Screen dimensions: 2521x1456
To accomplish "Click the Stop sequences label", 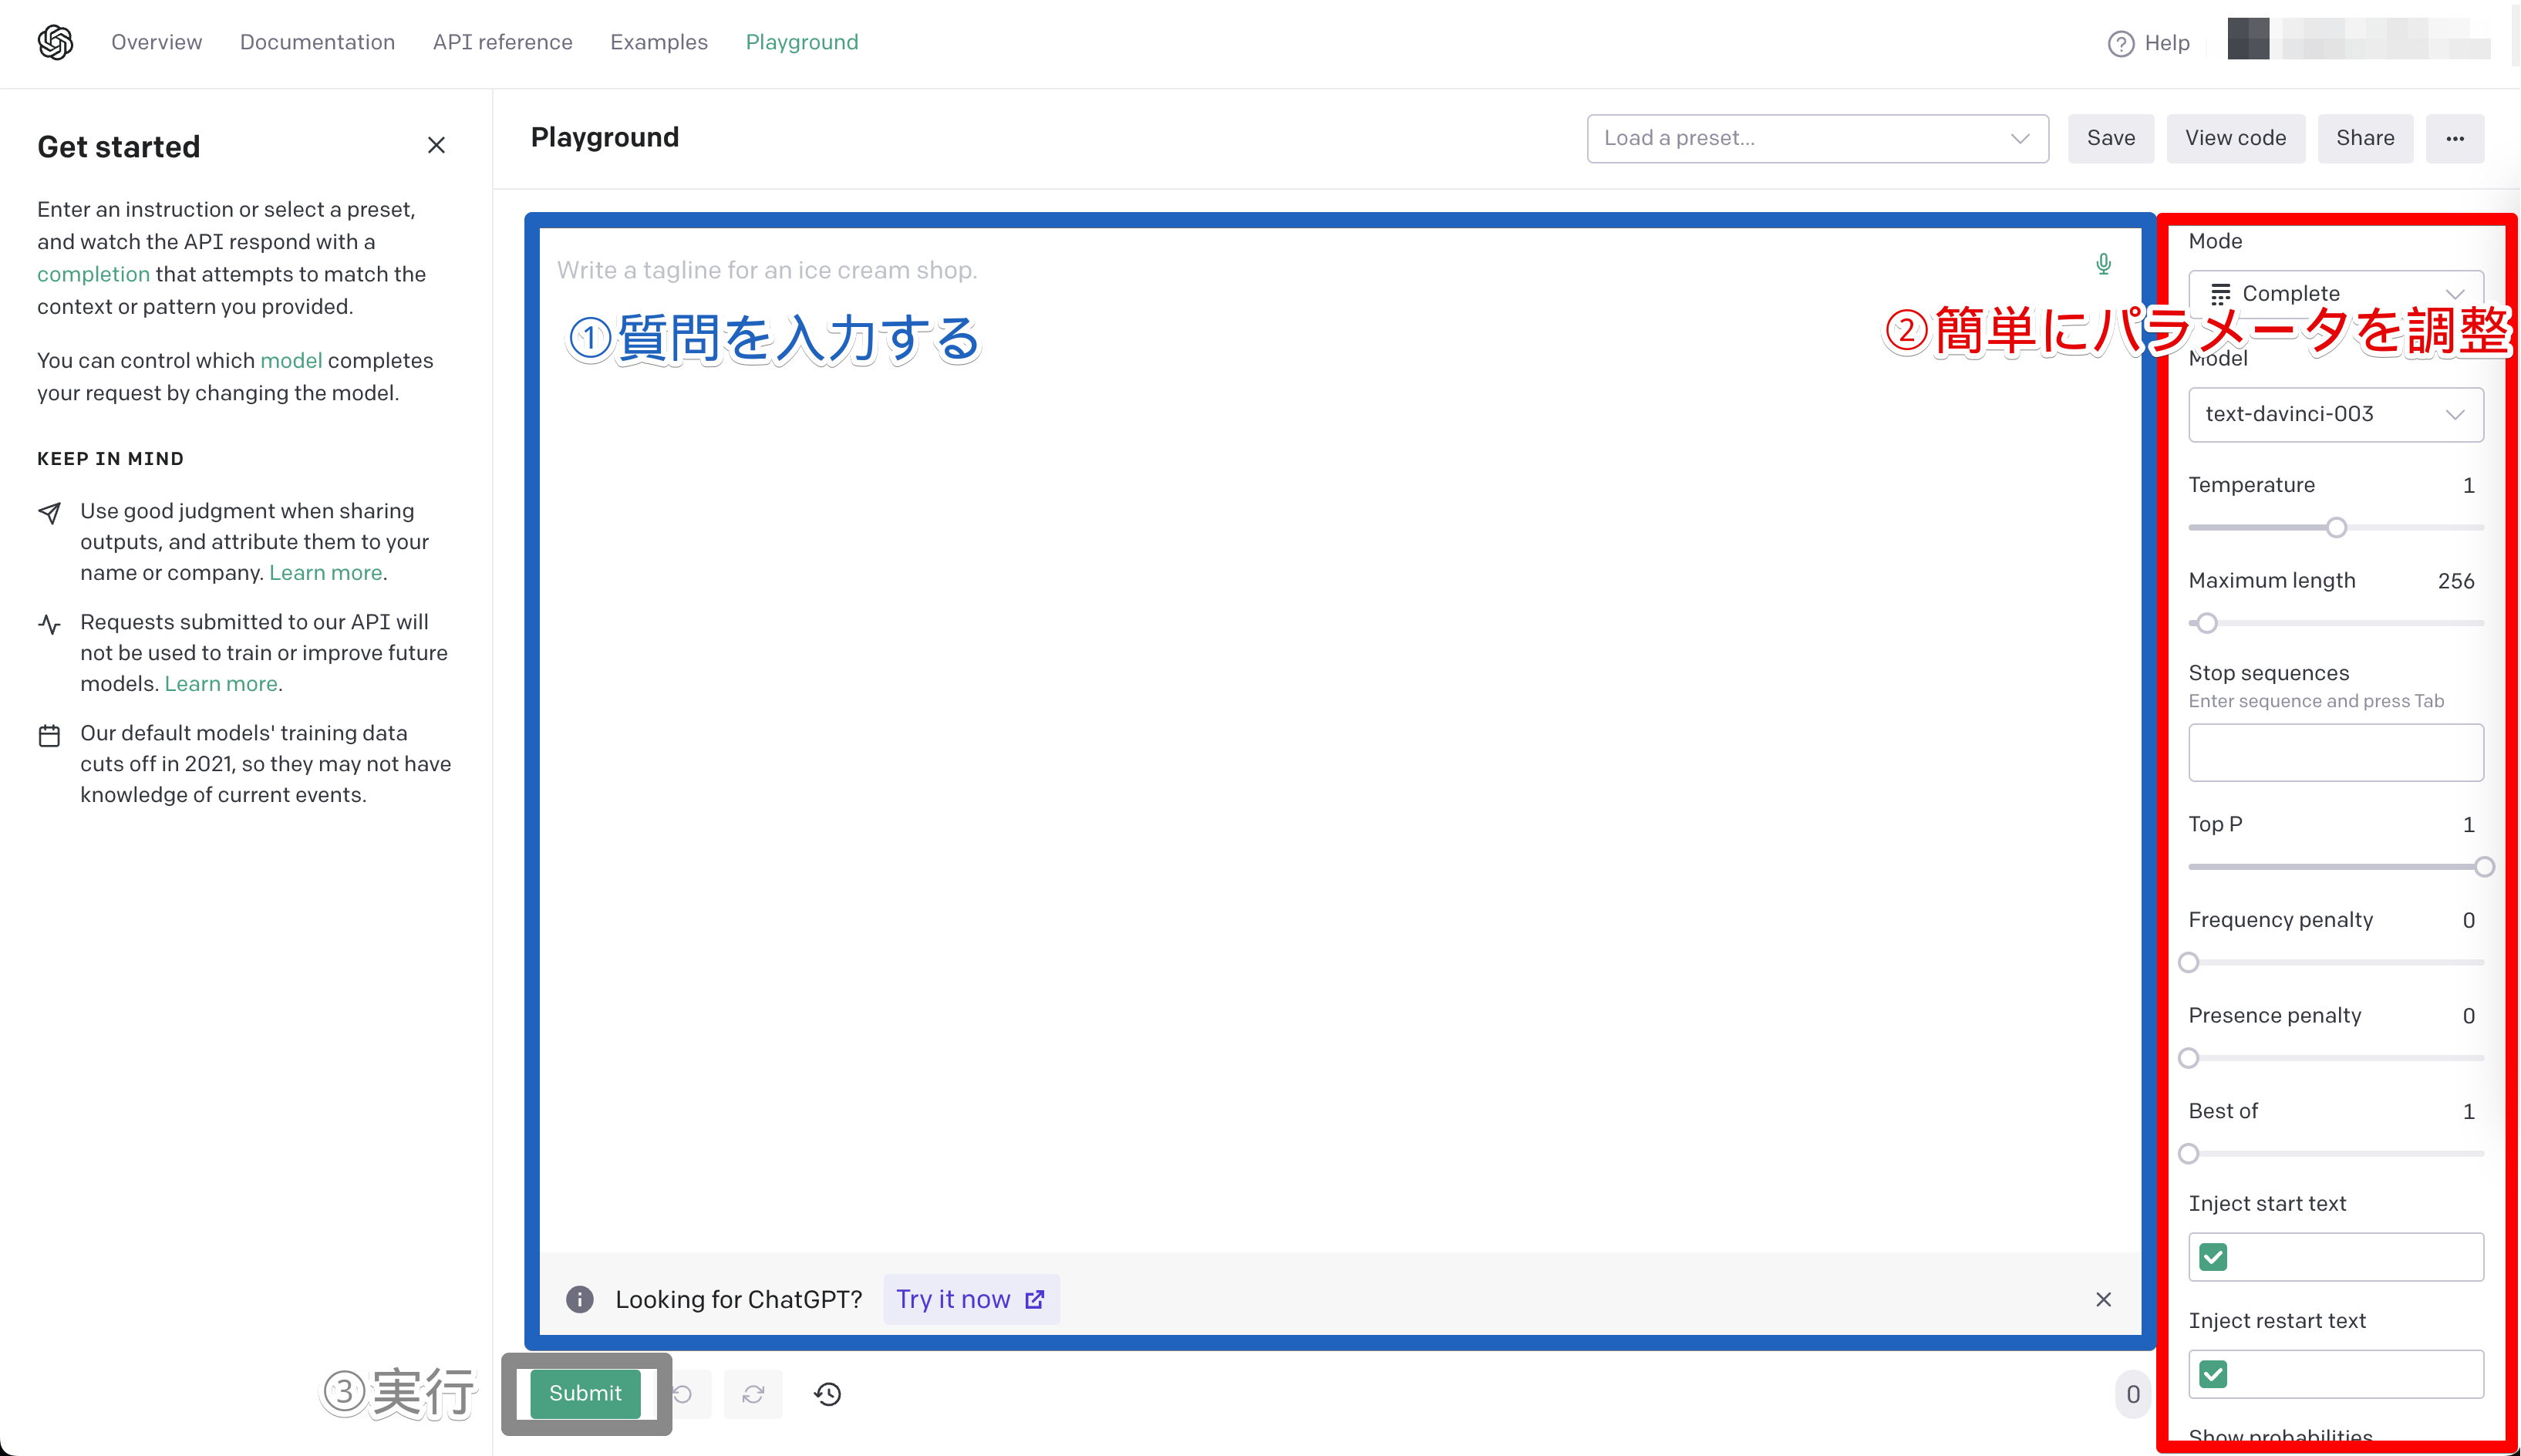I will point(2268,673).
